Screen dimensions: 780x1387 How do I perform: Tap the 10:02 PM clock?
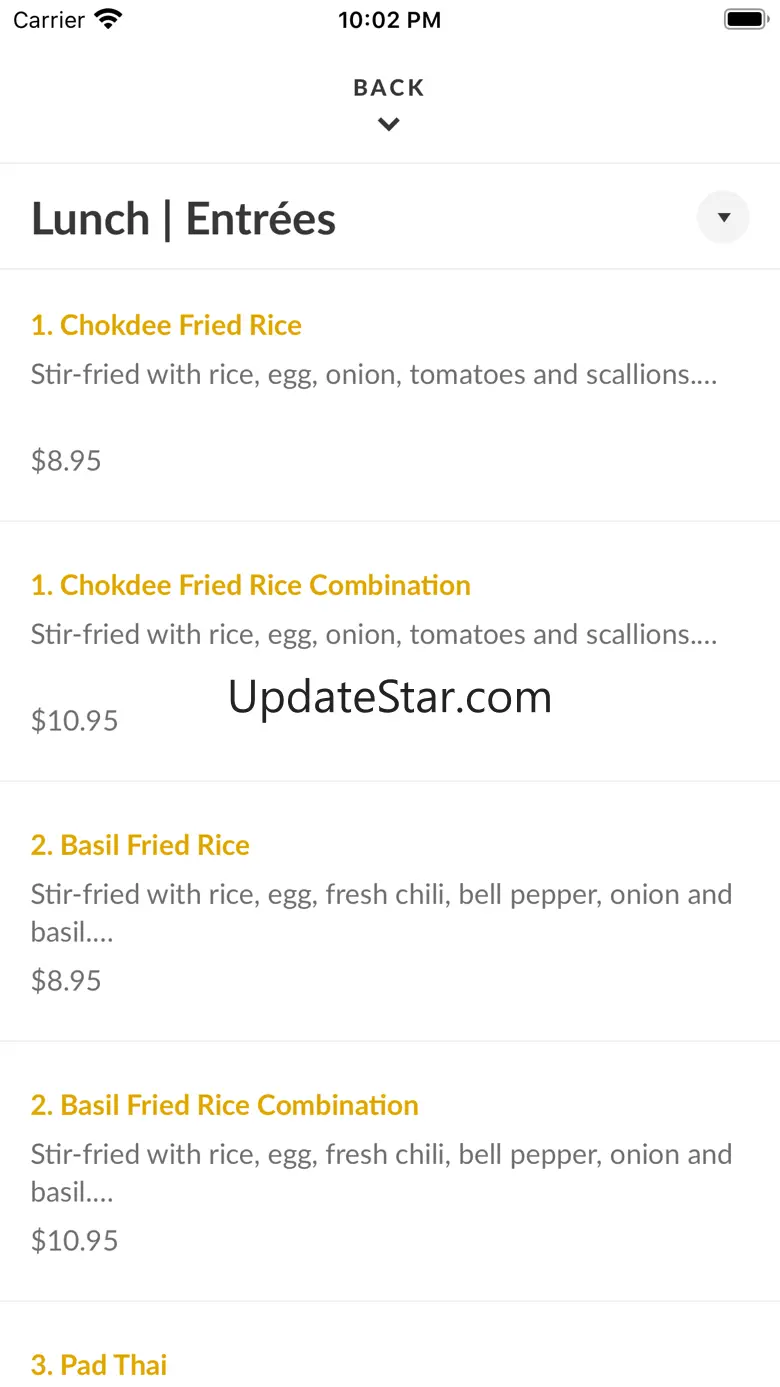point(389,20)
